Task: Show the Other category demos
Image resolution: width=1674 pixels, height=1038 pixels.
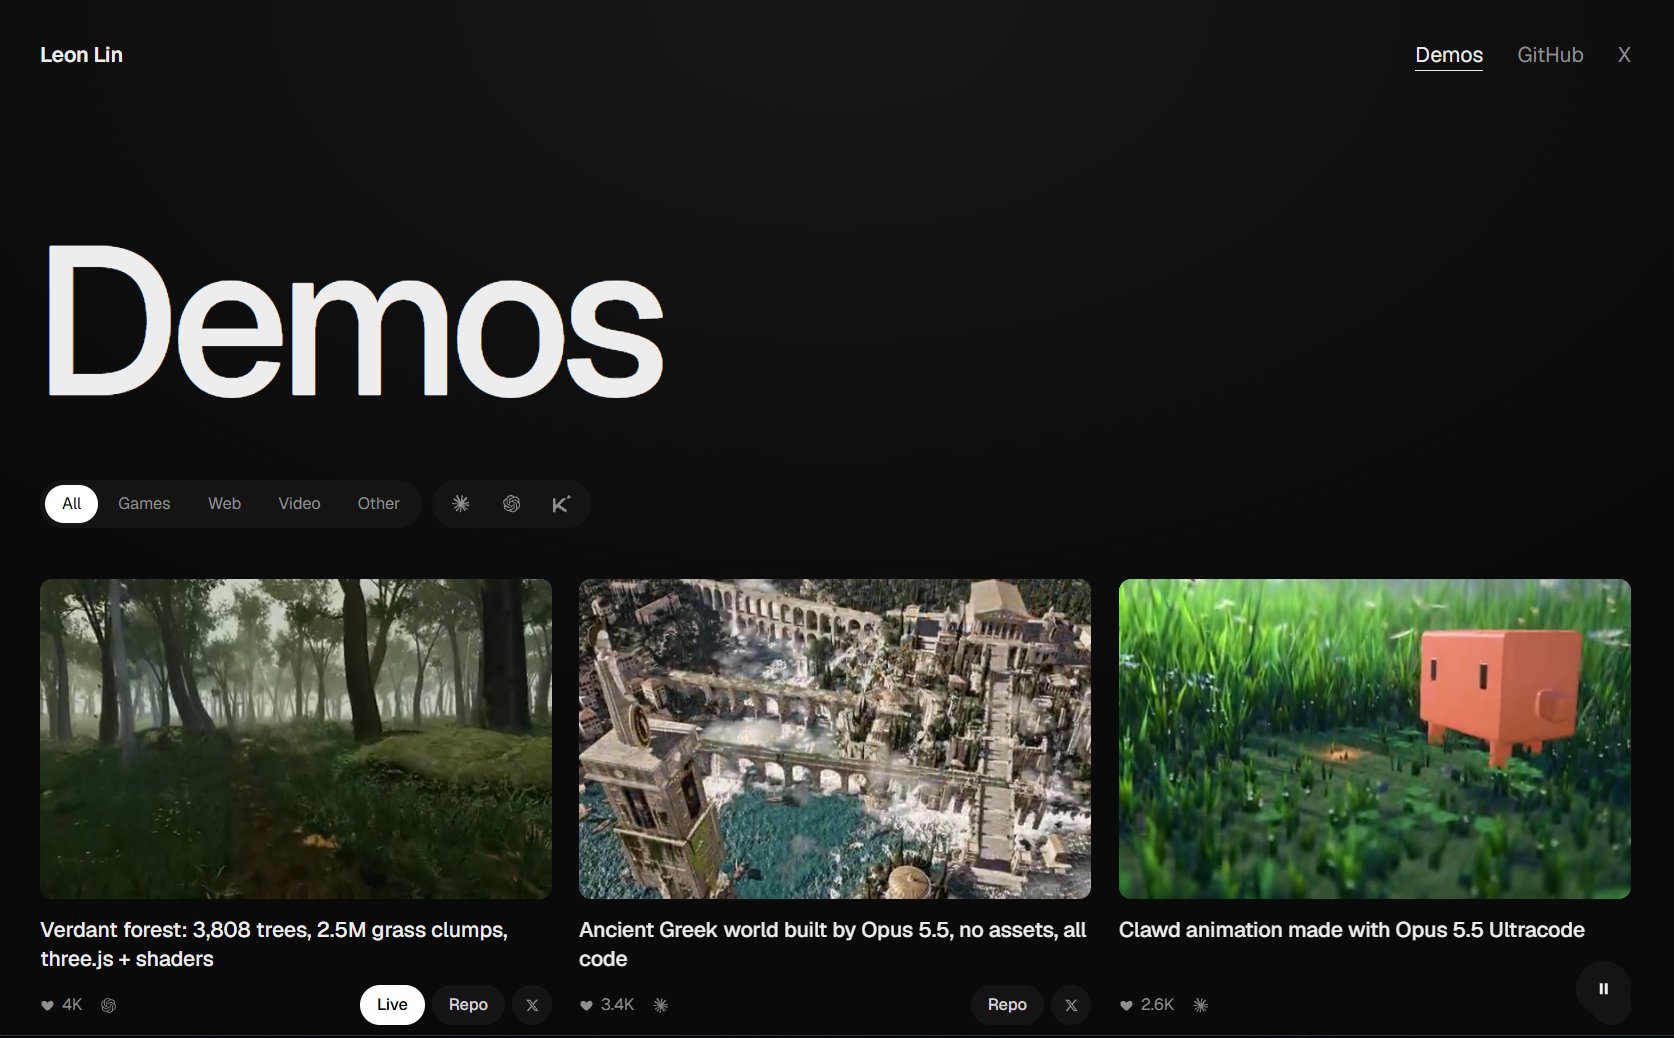Action: tap(378, 504)
